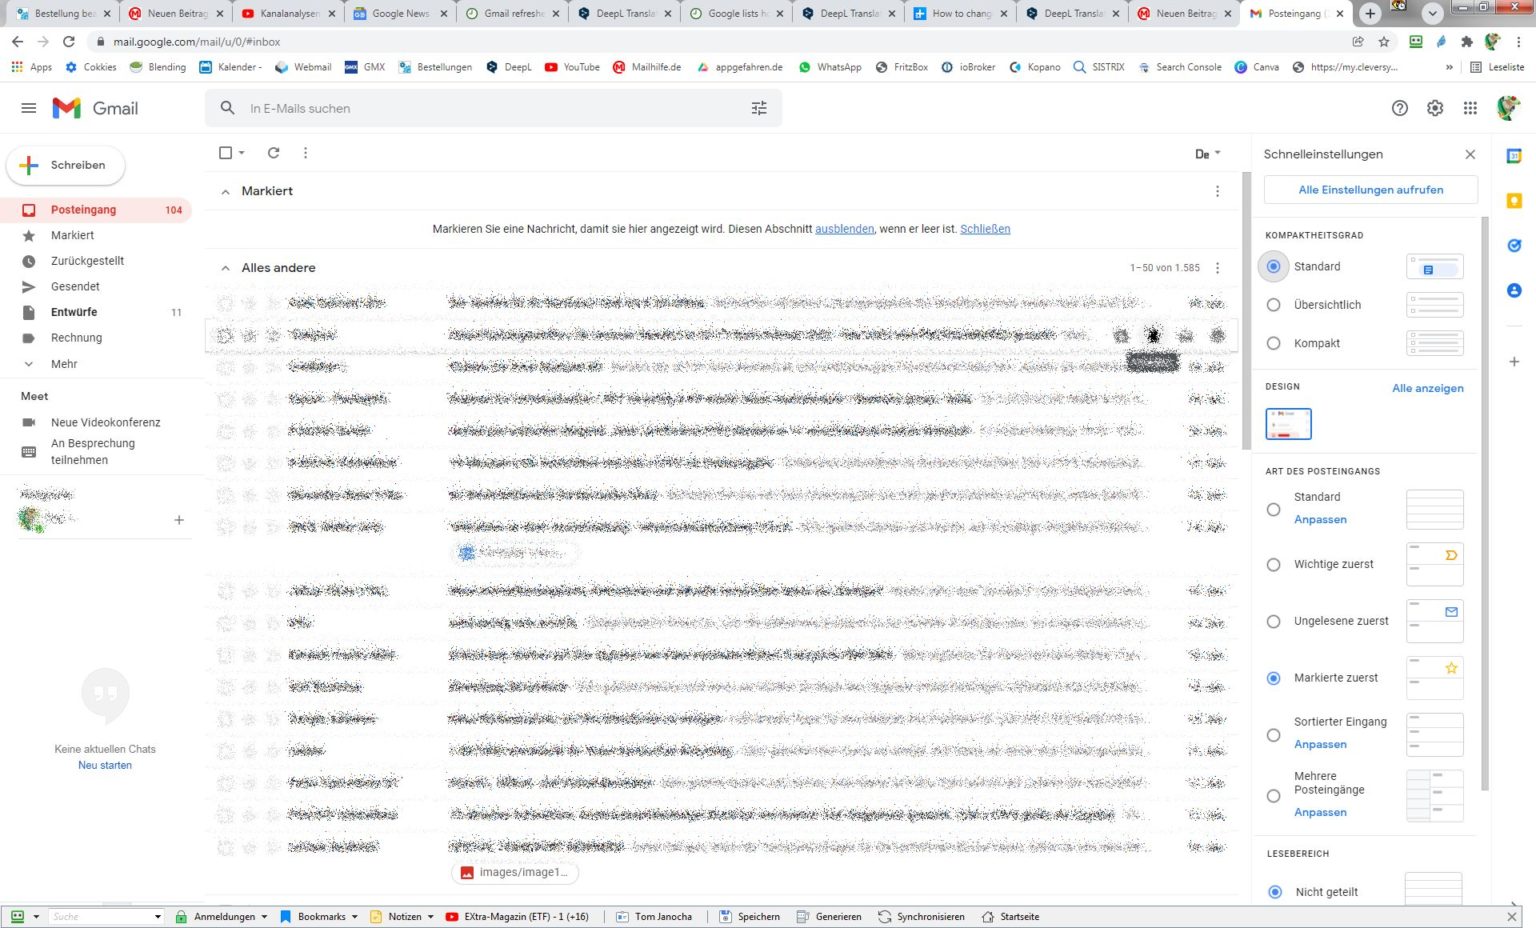
Task: Click the Schreiben compose button
Action: click(x=66, y=165)
